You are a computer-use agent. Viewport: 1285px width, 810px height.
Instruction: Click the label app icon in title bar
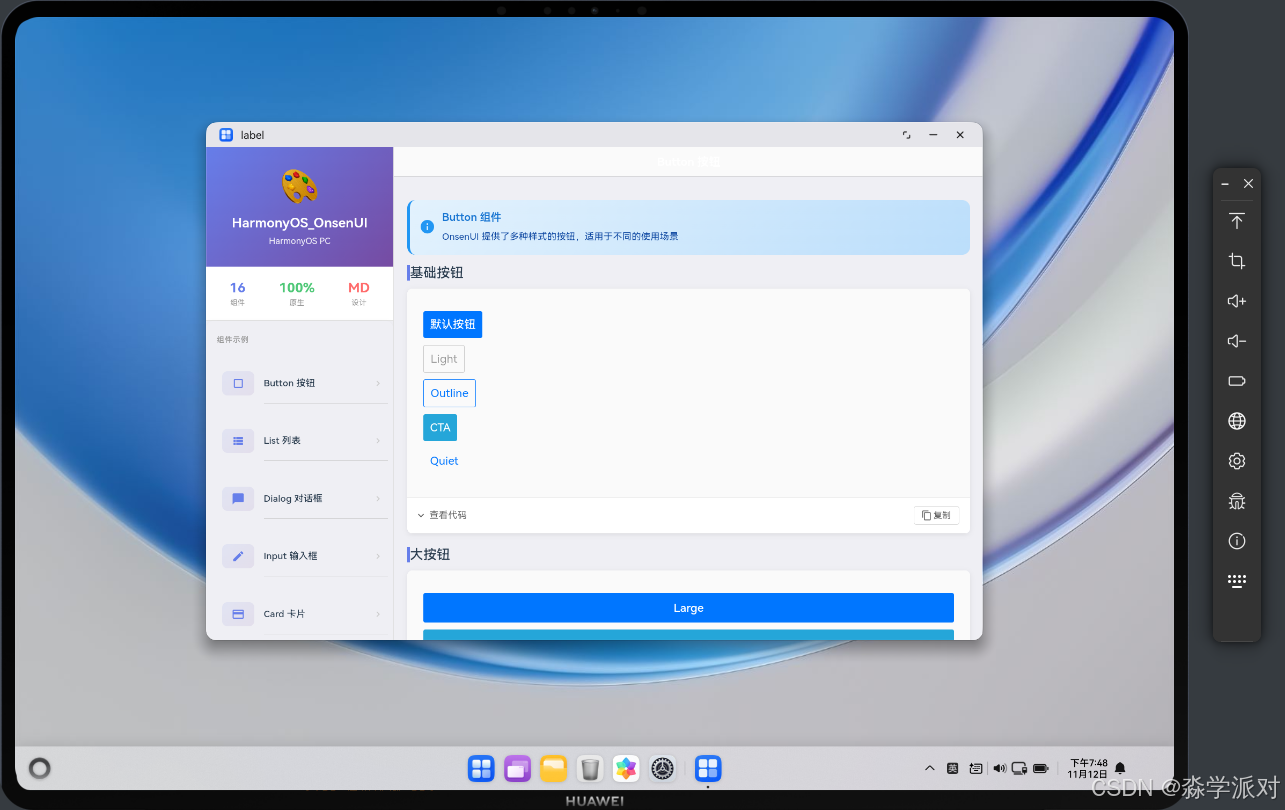click(x=226, y=135)
